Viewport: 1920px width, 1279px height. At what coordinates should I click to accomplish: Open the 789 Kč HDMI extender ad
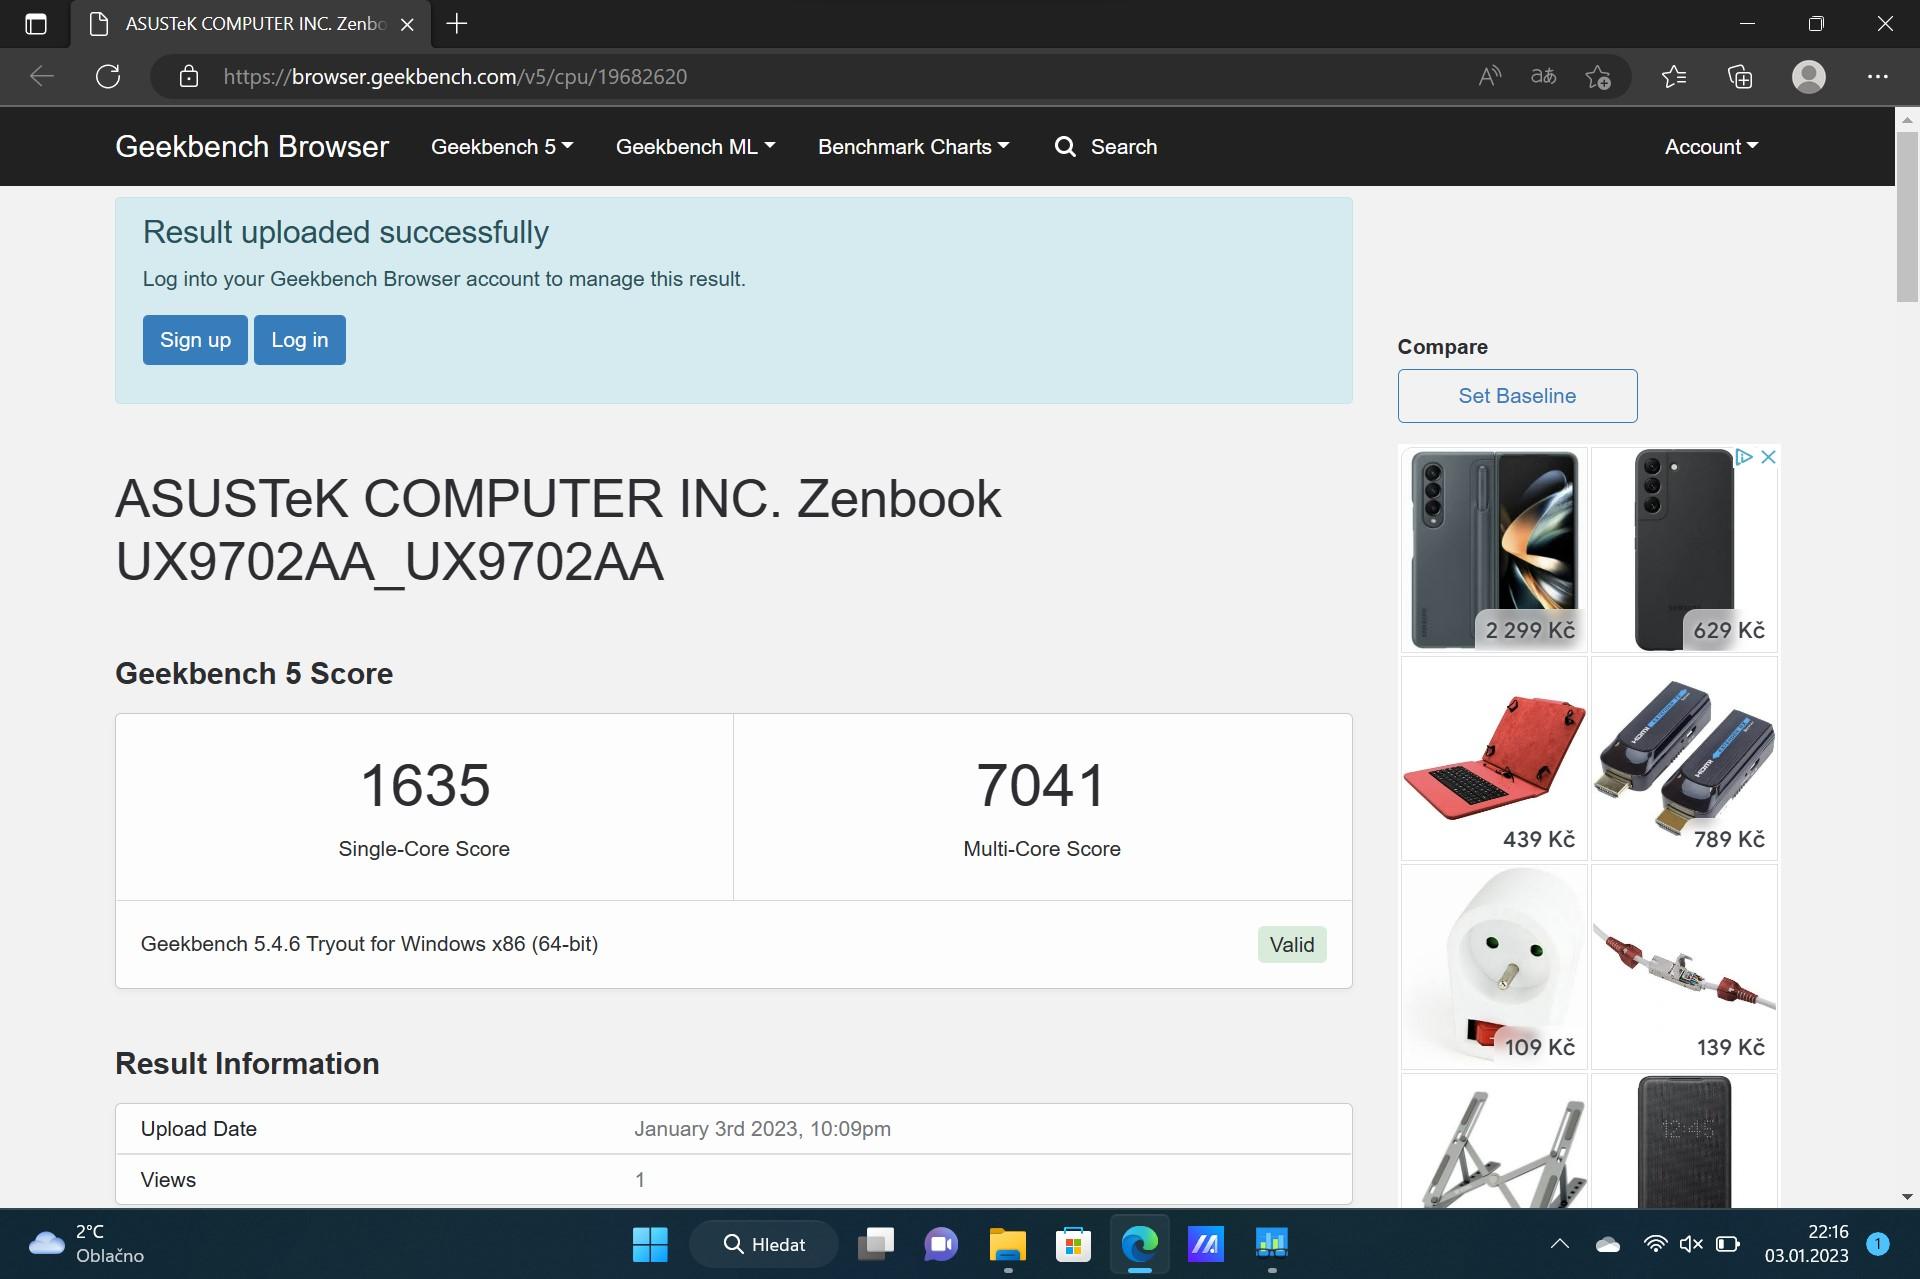click(x=1684, y=758)
